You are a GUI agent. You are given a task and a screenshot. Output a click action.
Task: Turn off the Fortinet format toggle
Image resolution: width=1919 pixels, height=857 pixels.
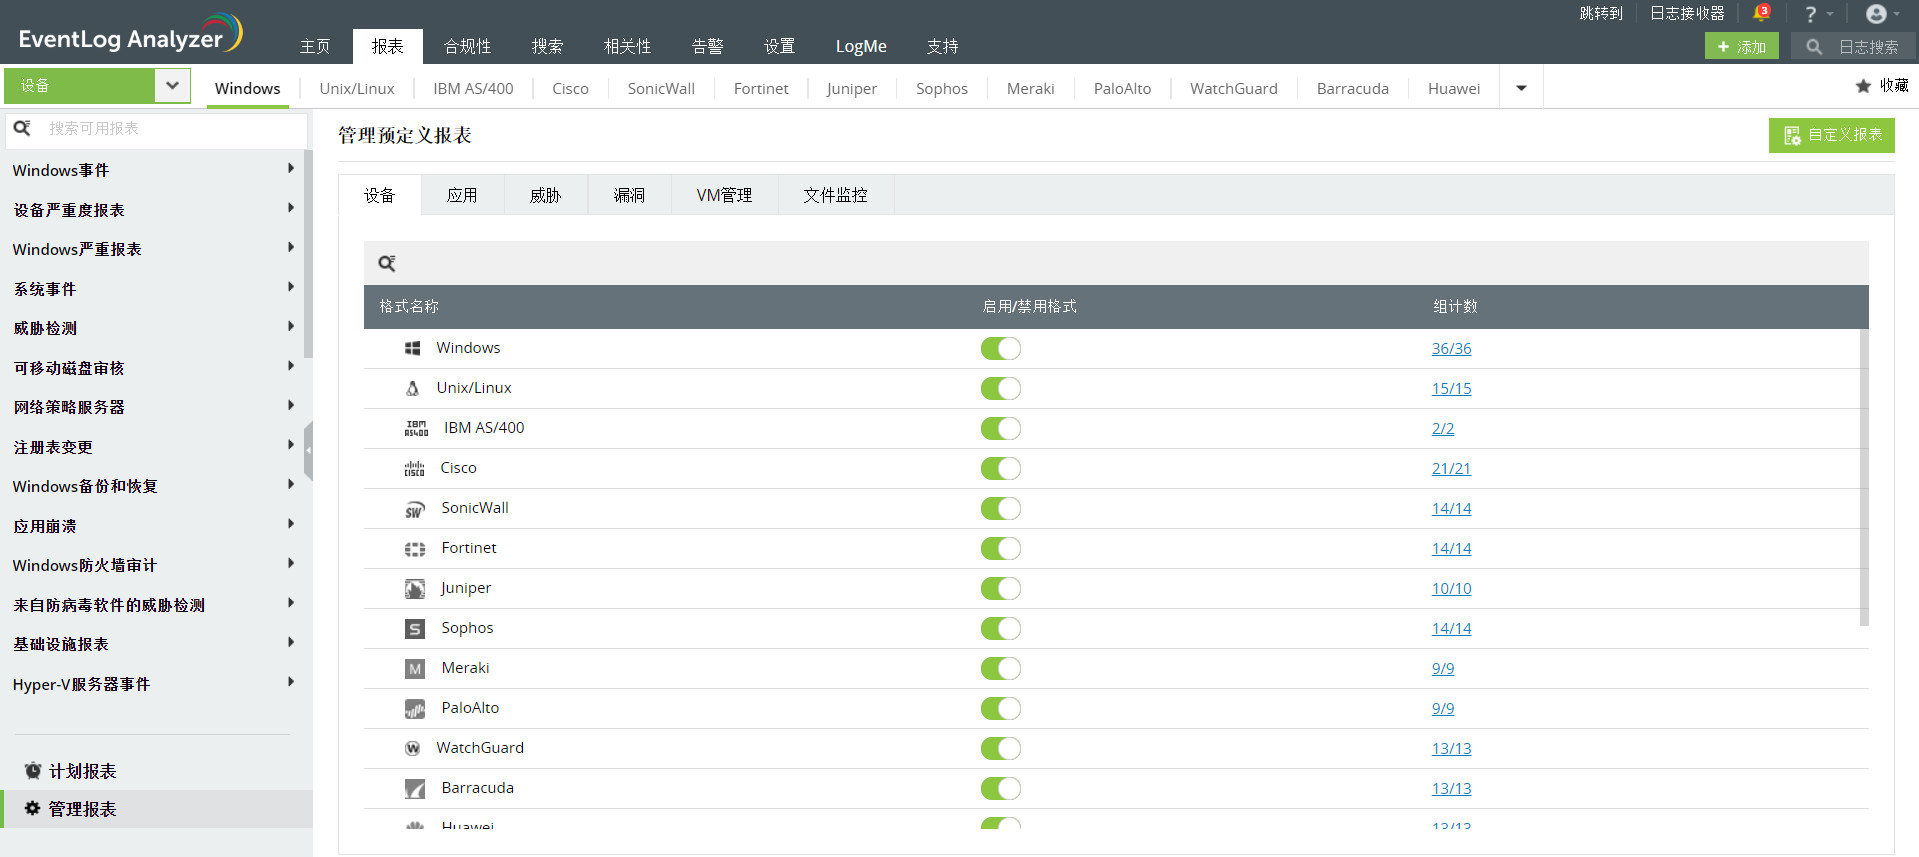[x=1001, y=548]
